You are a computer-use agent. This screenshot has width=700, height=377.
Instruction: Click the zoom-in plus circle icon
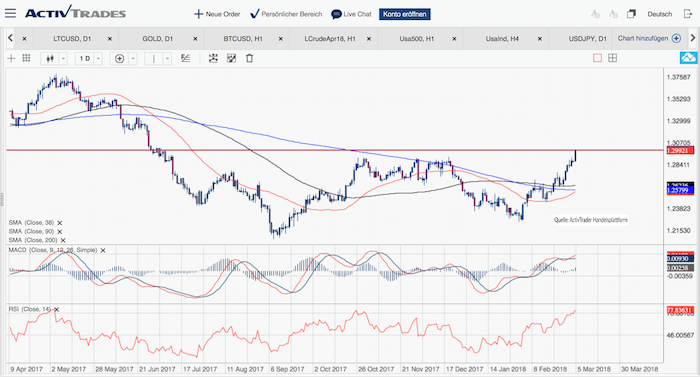119,59
